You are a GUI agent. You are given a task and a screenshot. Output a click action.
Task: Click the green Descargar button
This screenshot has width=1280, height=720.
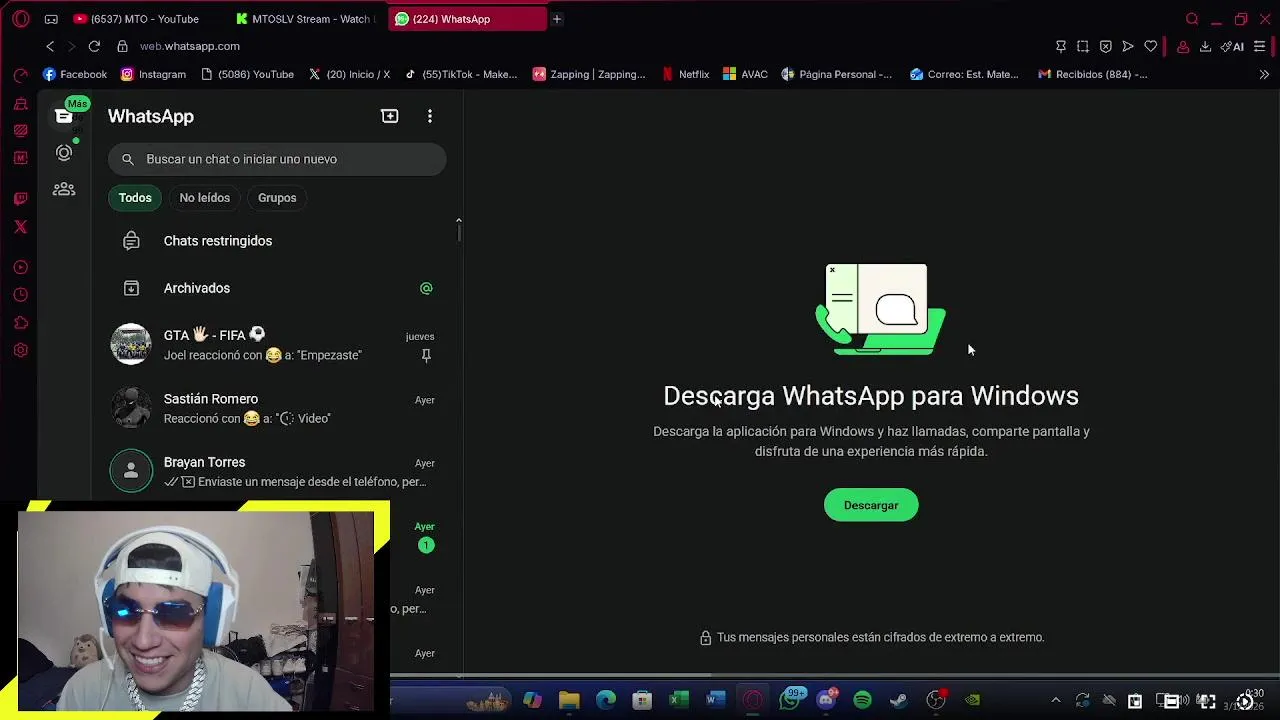[871, 505]
